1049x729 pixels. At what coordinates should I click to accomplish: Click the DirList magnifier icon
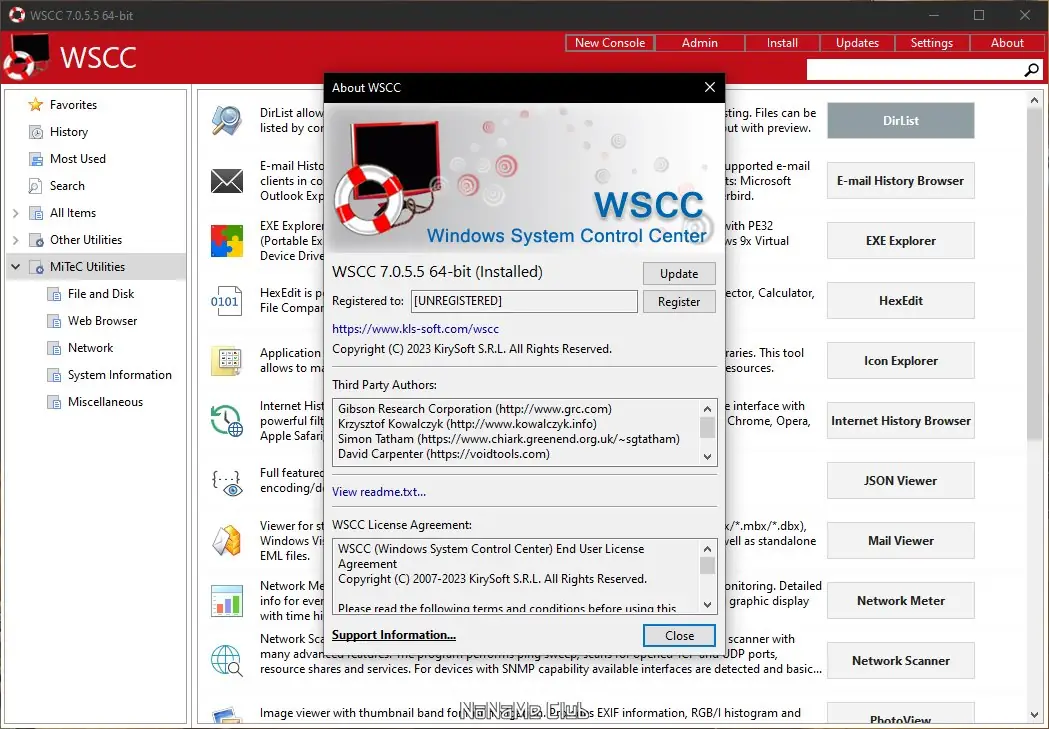227,120
